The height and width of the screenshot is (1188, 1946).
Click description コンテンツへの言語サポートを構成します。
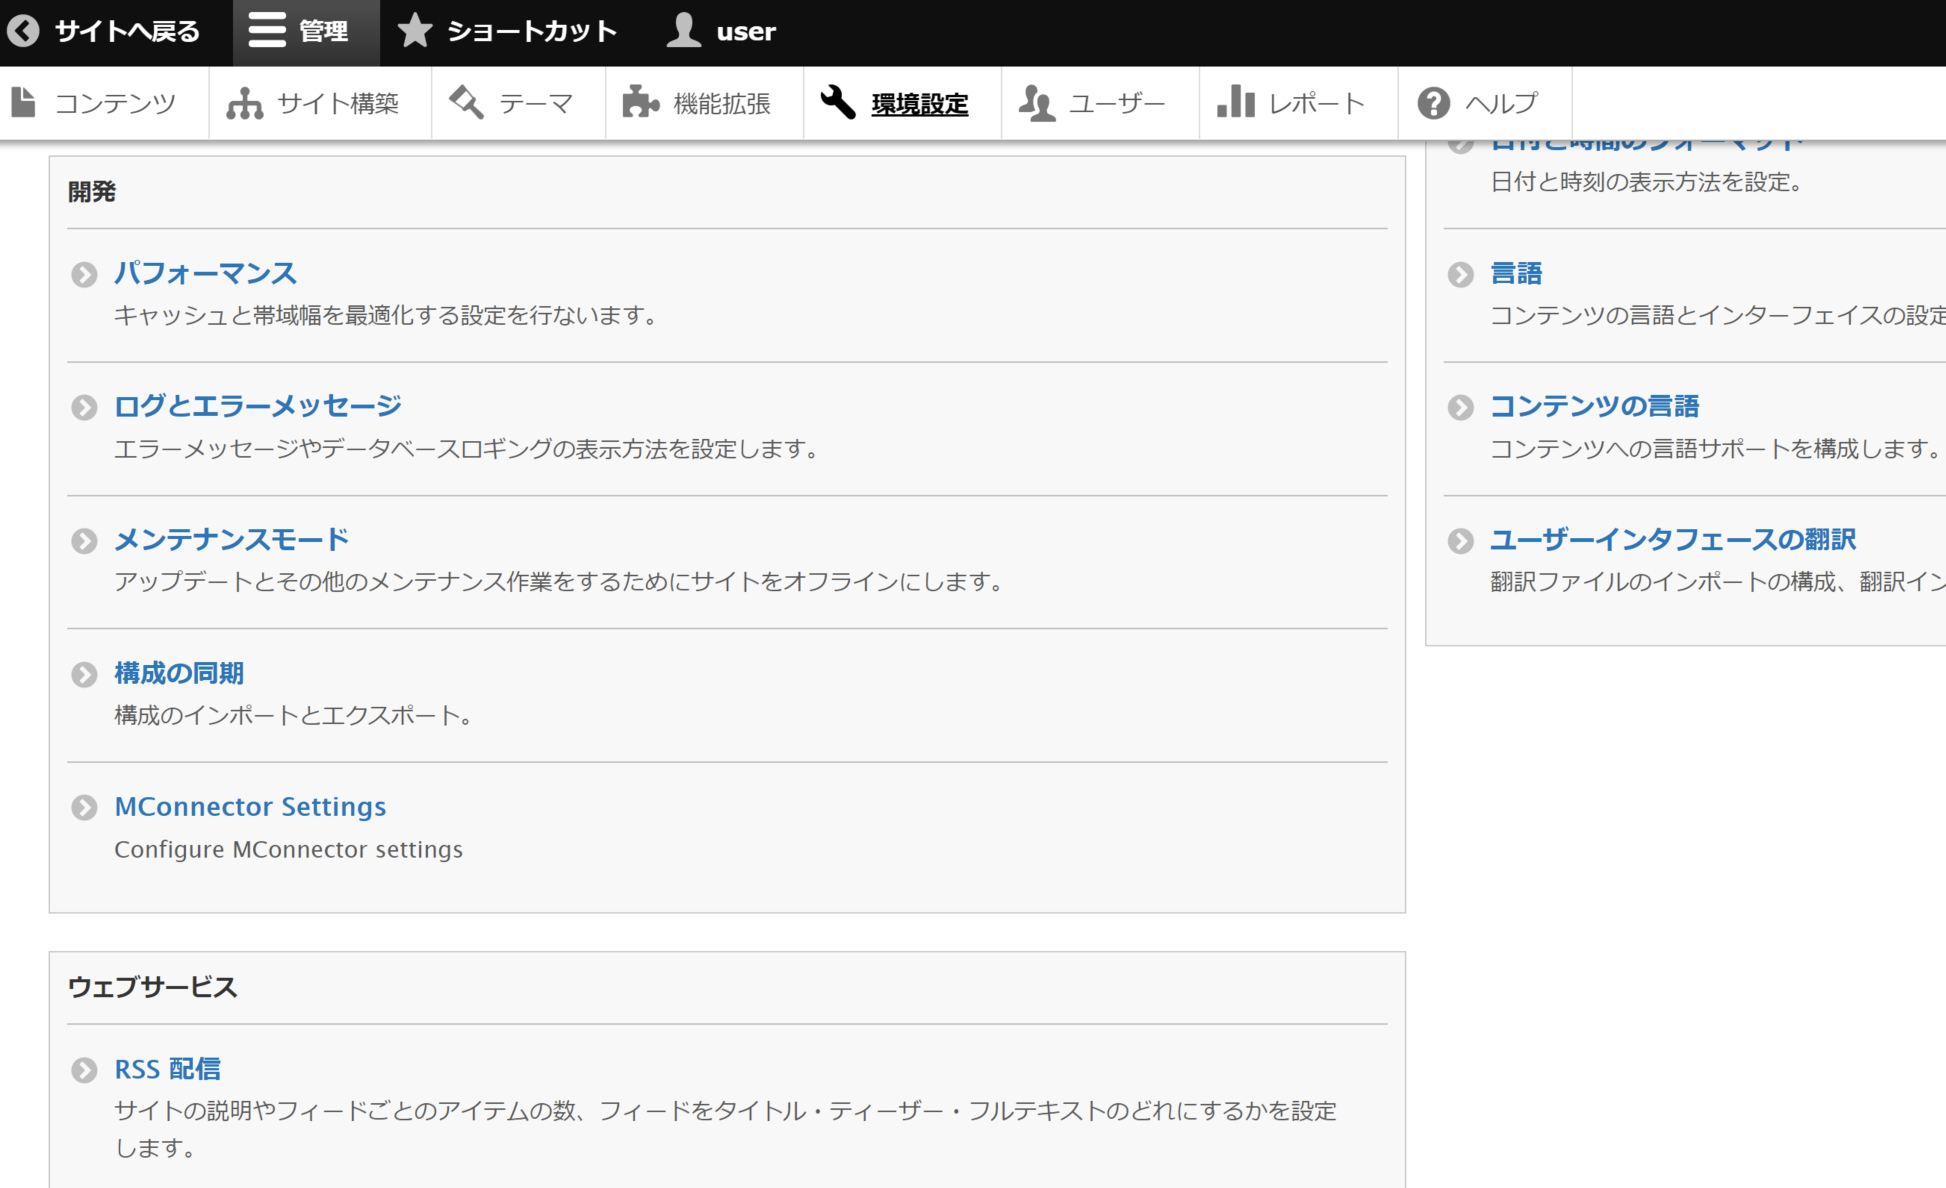pyautogui.click(x=1716, y=448)
